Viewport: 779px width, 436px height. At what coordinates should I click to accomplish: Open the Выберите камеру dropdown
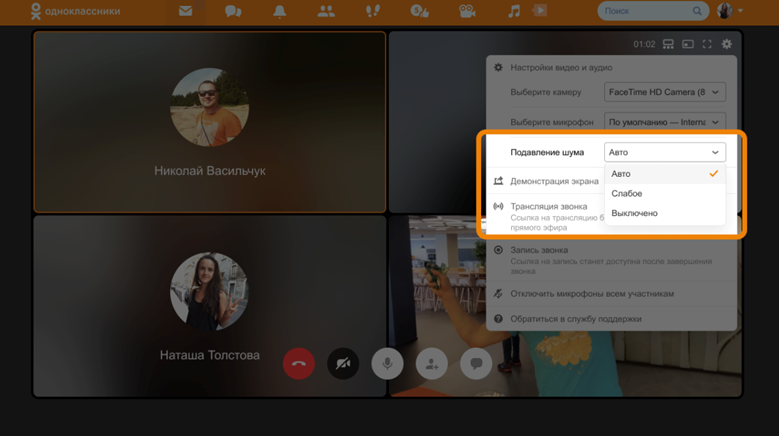[665, 92]
